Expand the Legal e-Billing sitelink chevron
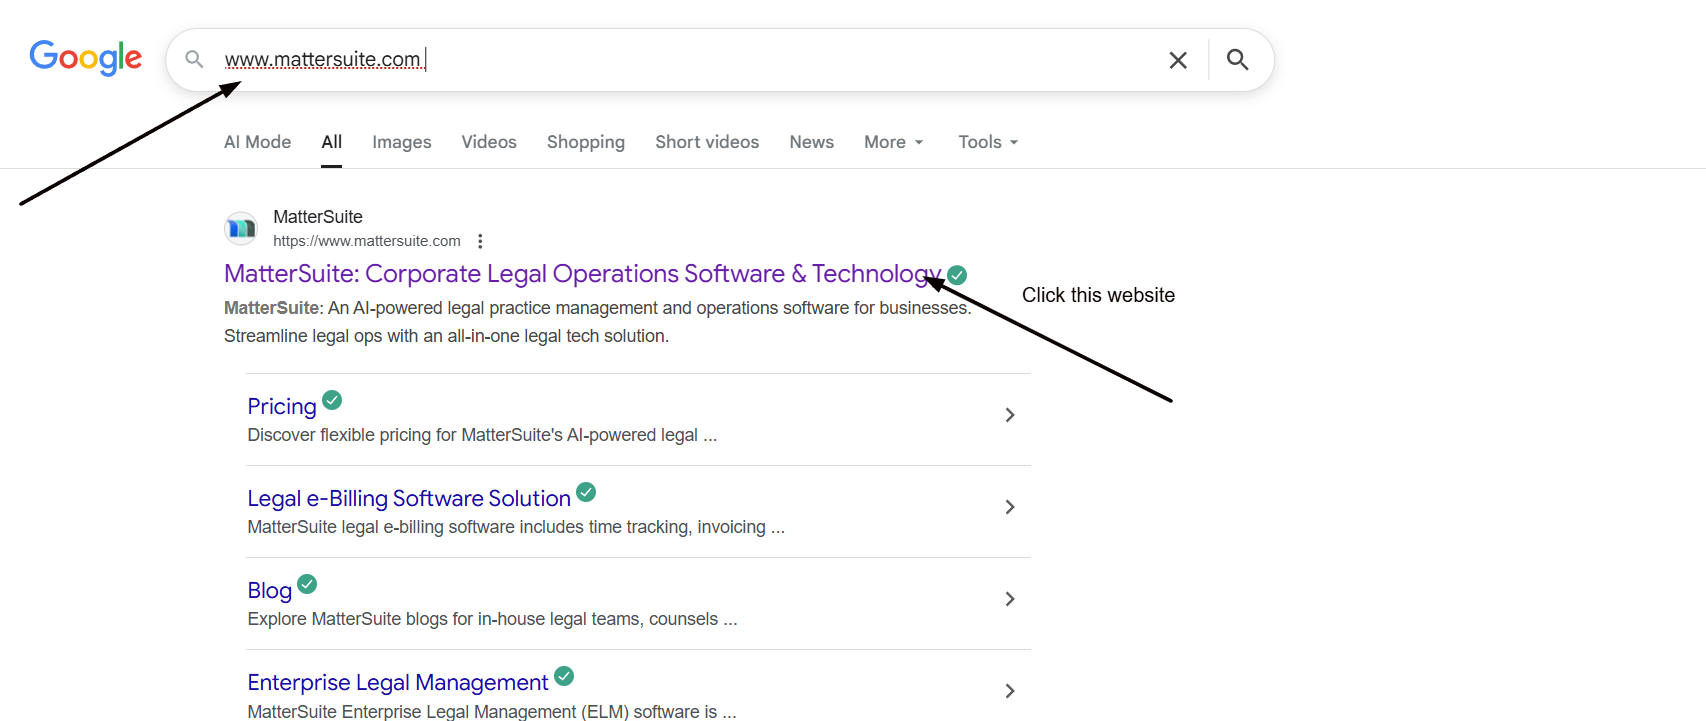 click(1010, 507)
